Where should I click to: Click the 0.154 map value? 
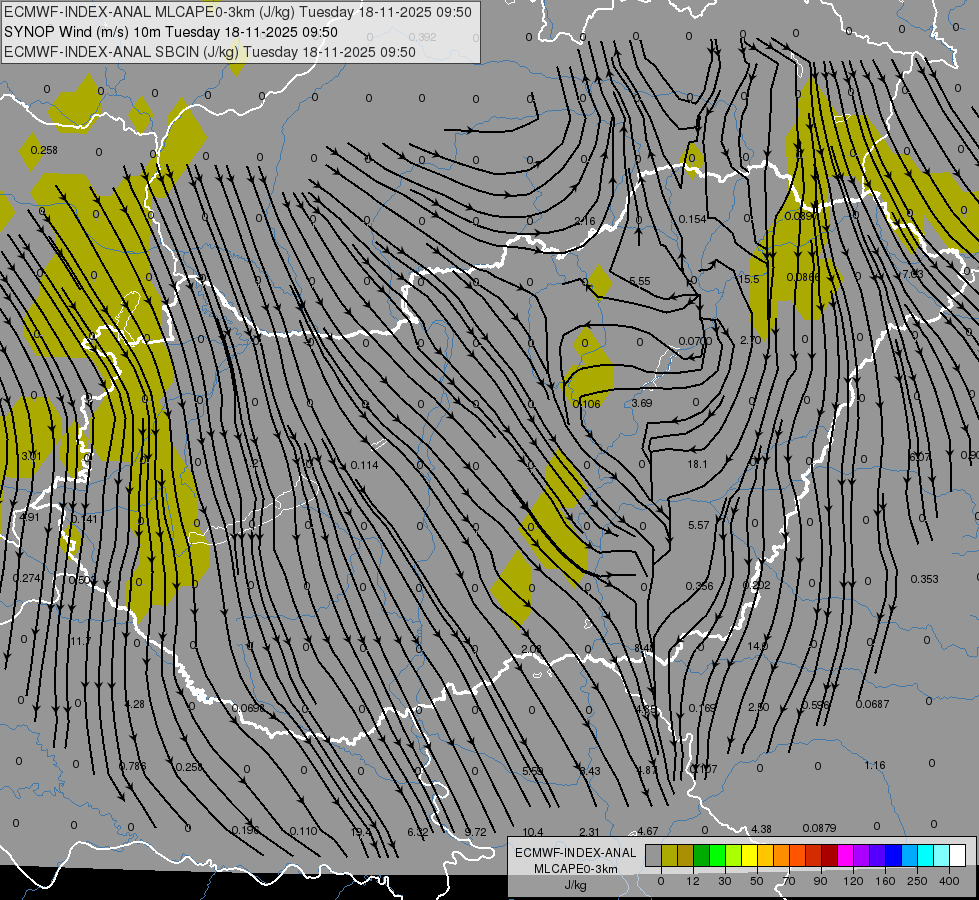(x=692, y=219)
